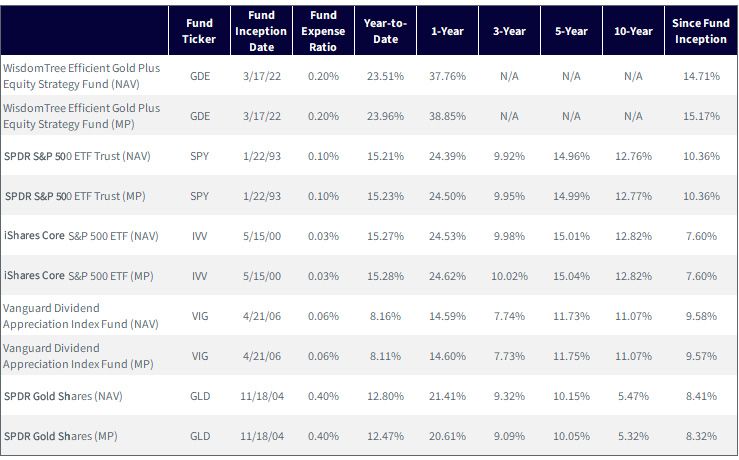Screen dimensions: 739x460
Task: Select the 3-Year column header
Action: coord(509,31)
